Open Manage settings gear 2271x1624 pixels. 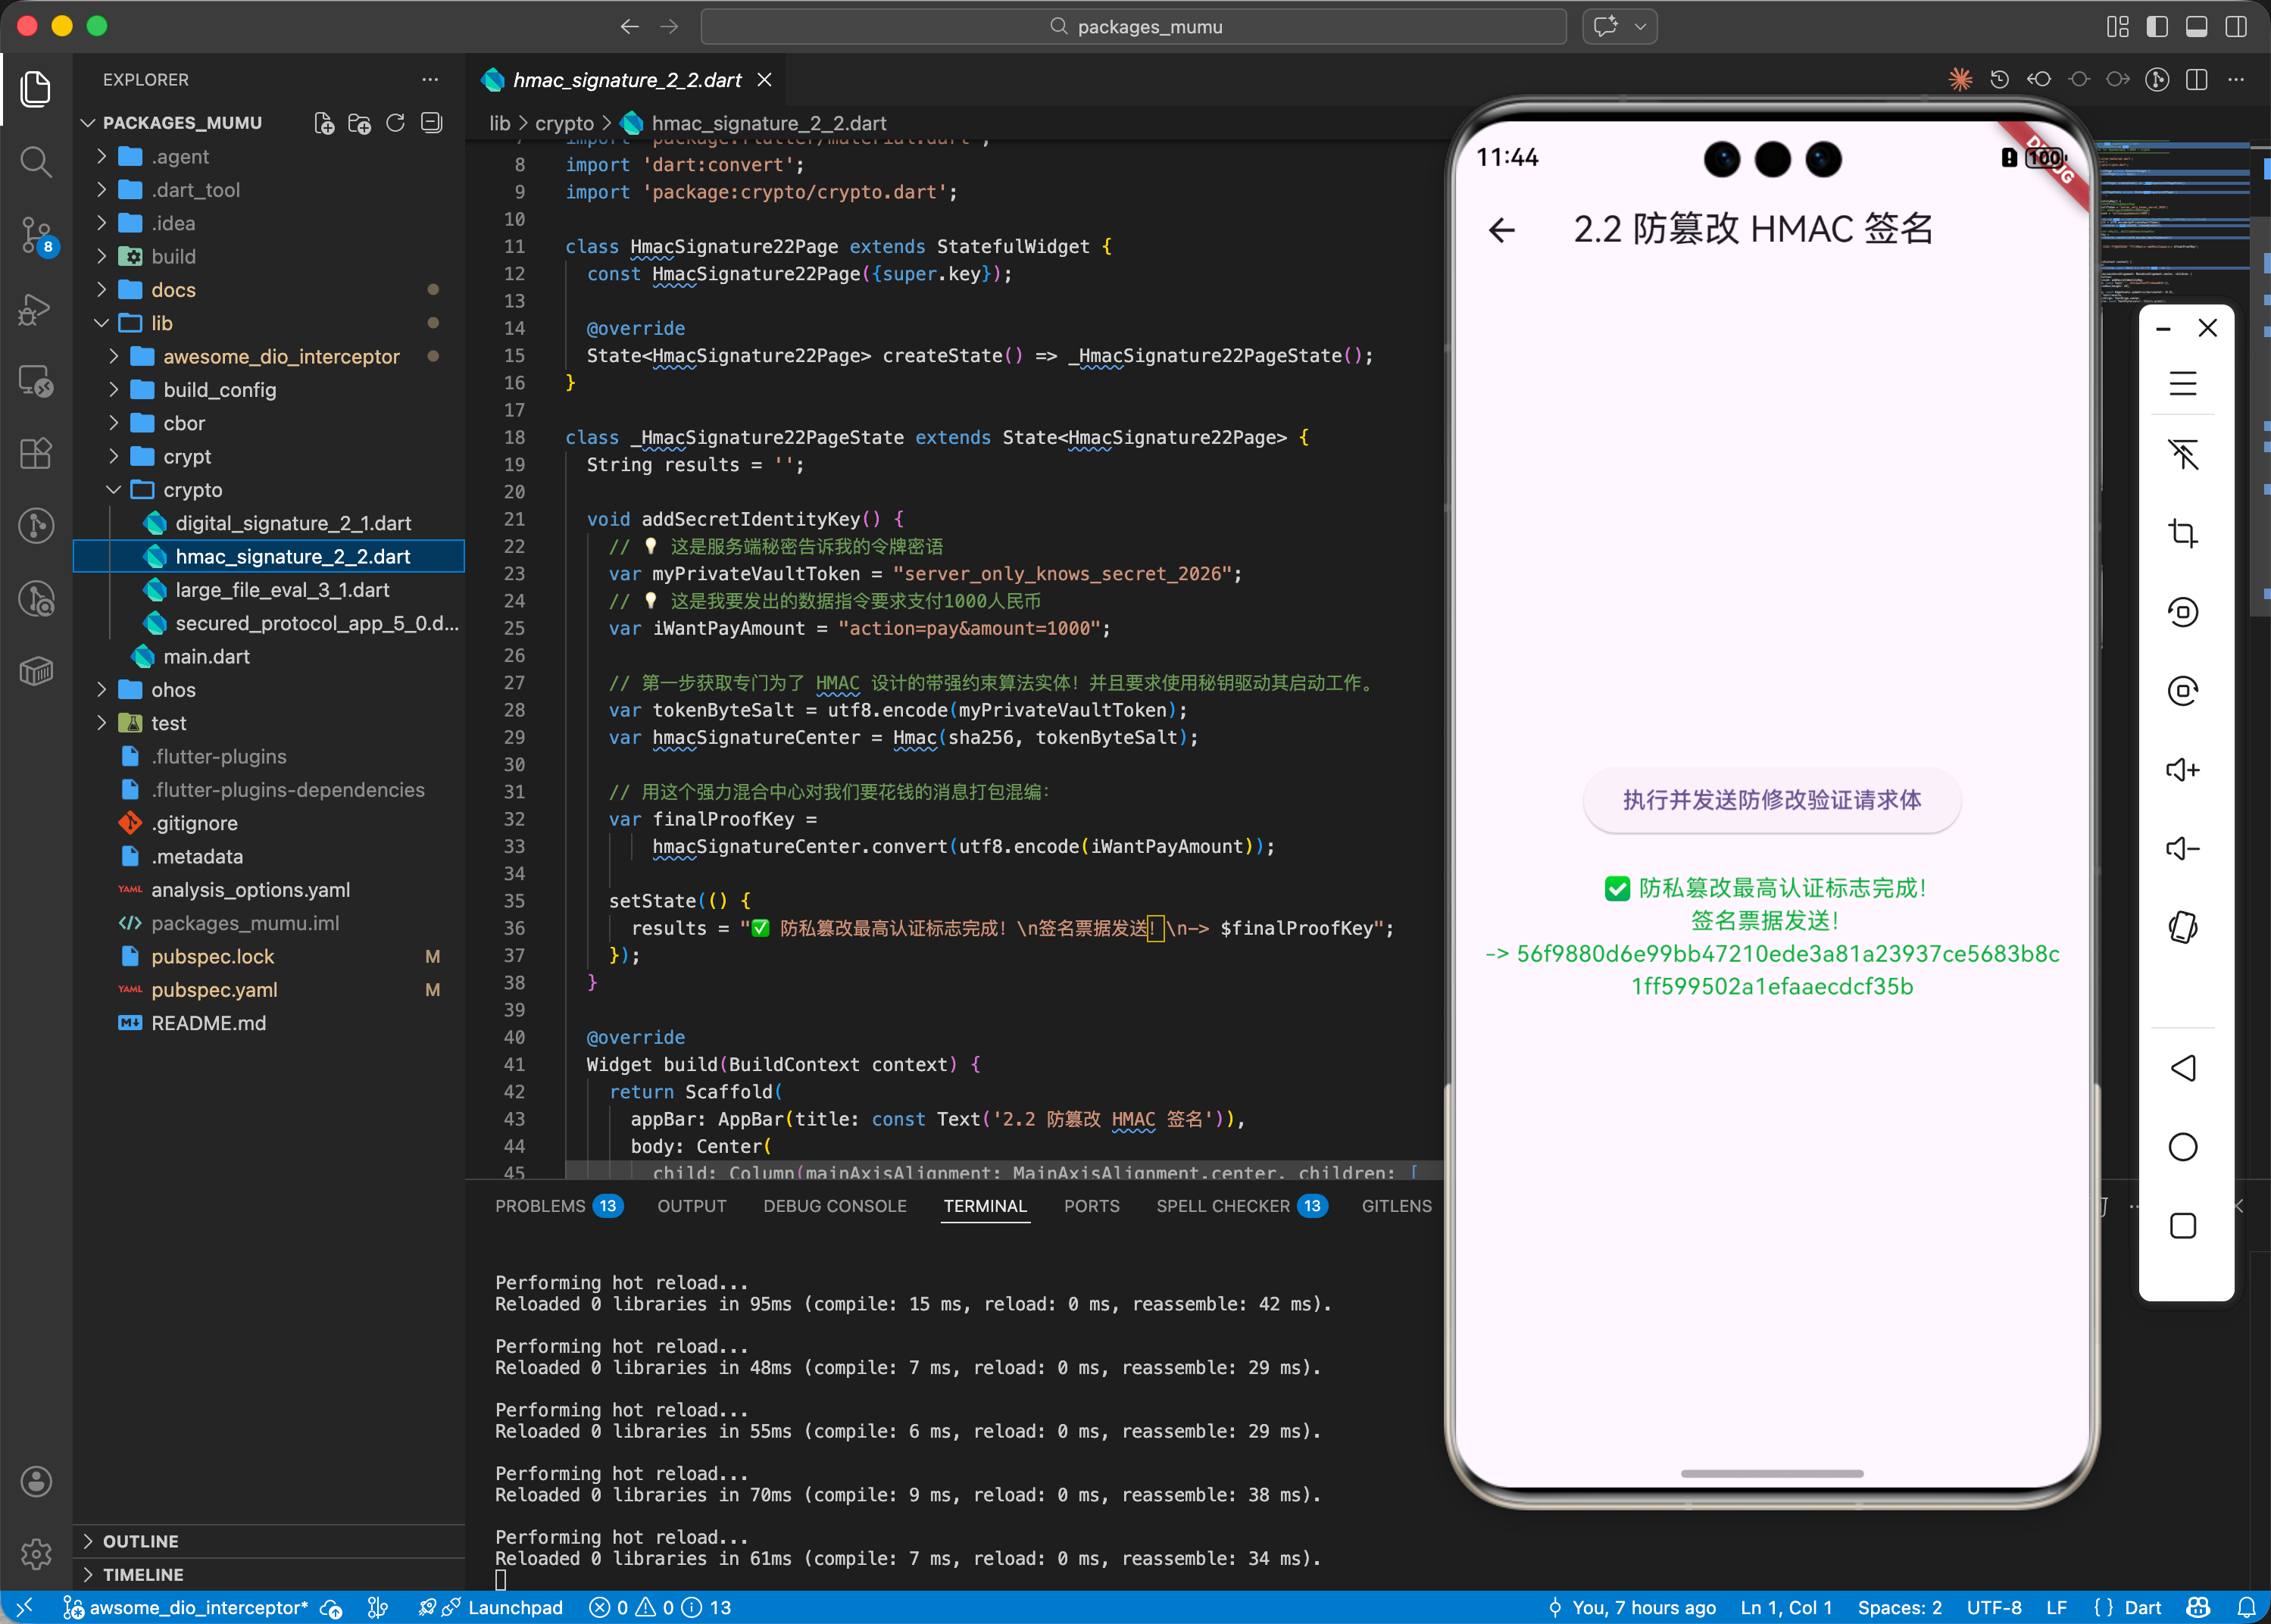(x=36, y=1553)
